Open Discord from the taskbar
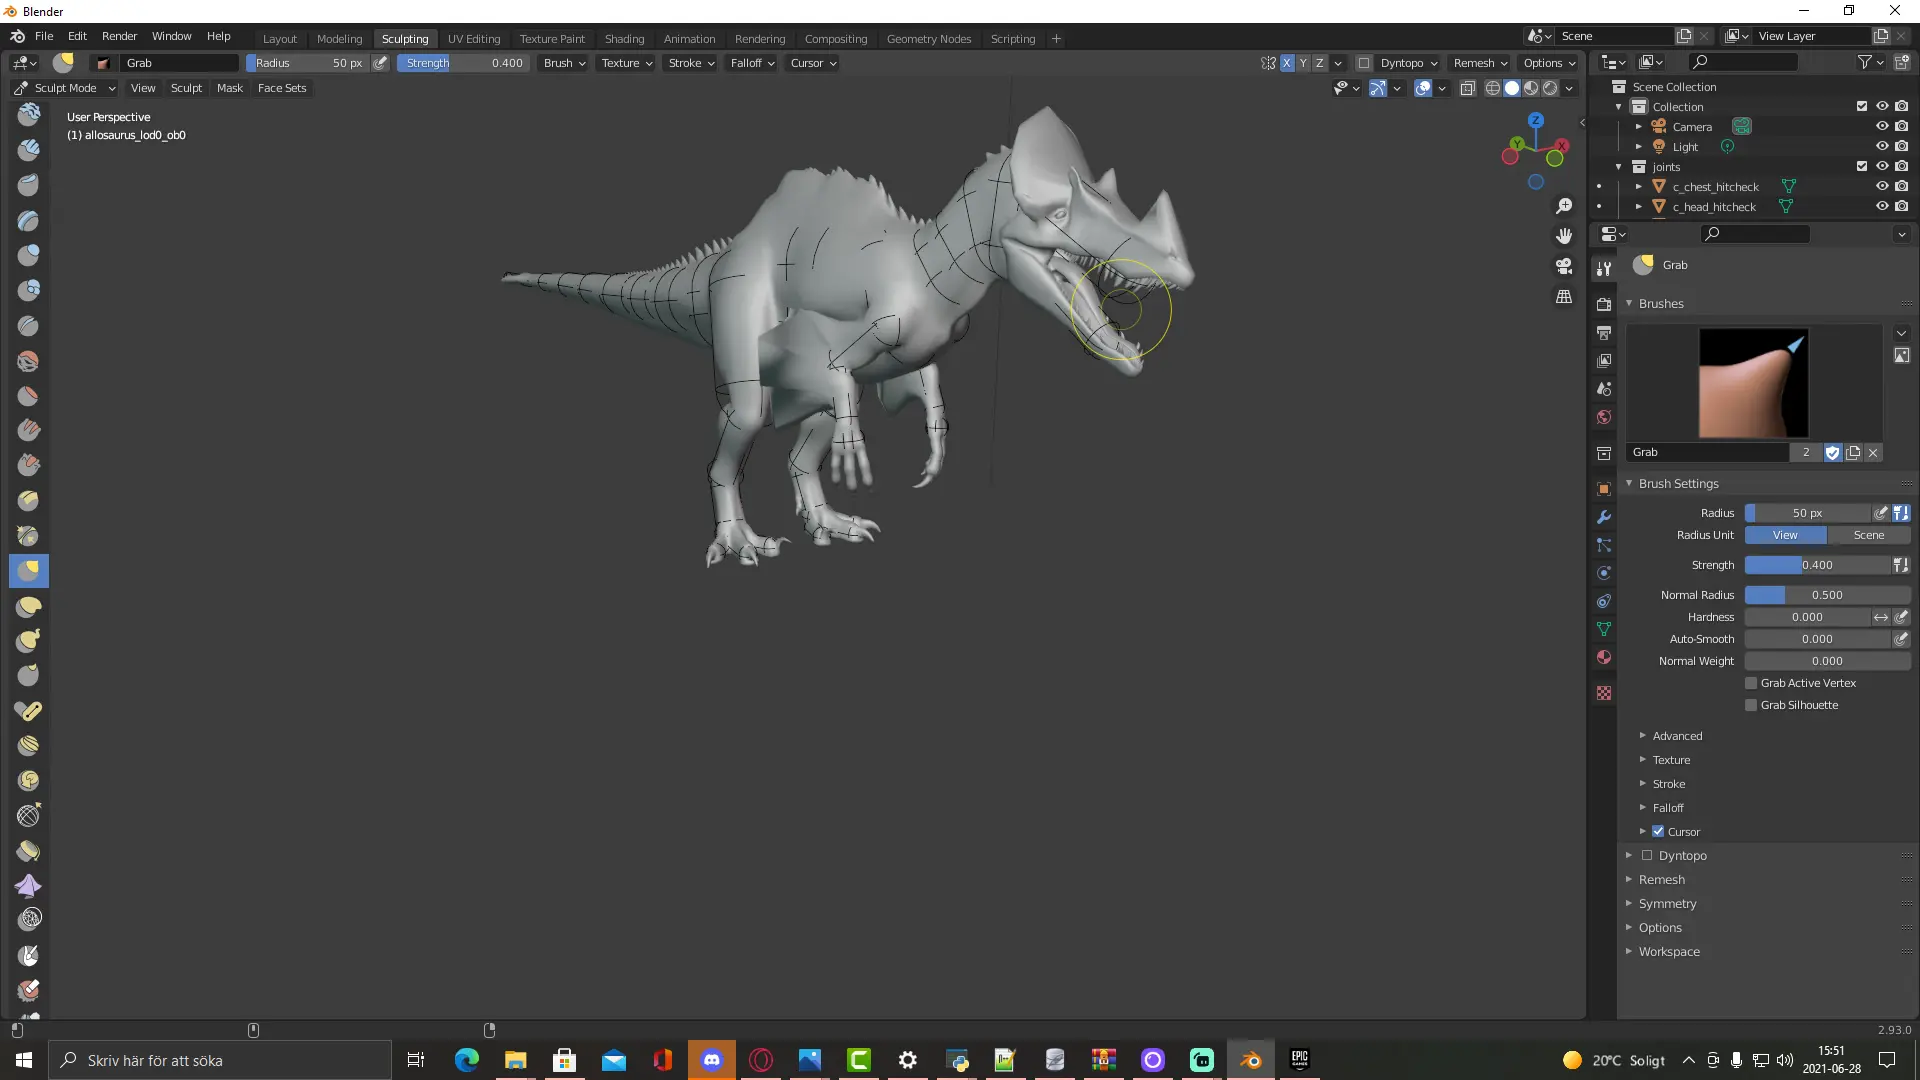Screen dimensions: 1920x1080 tap(712, 1060)
